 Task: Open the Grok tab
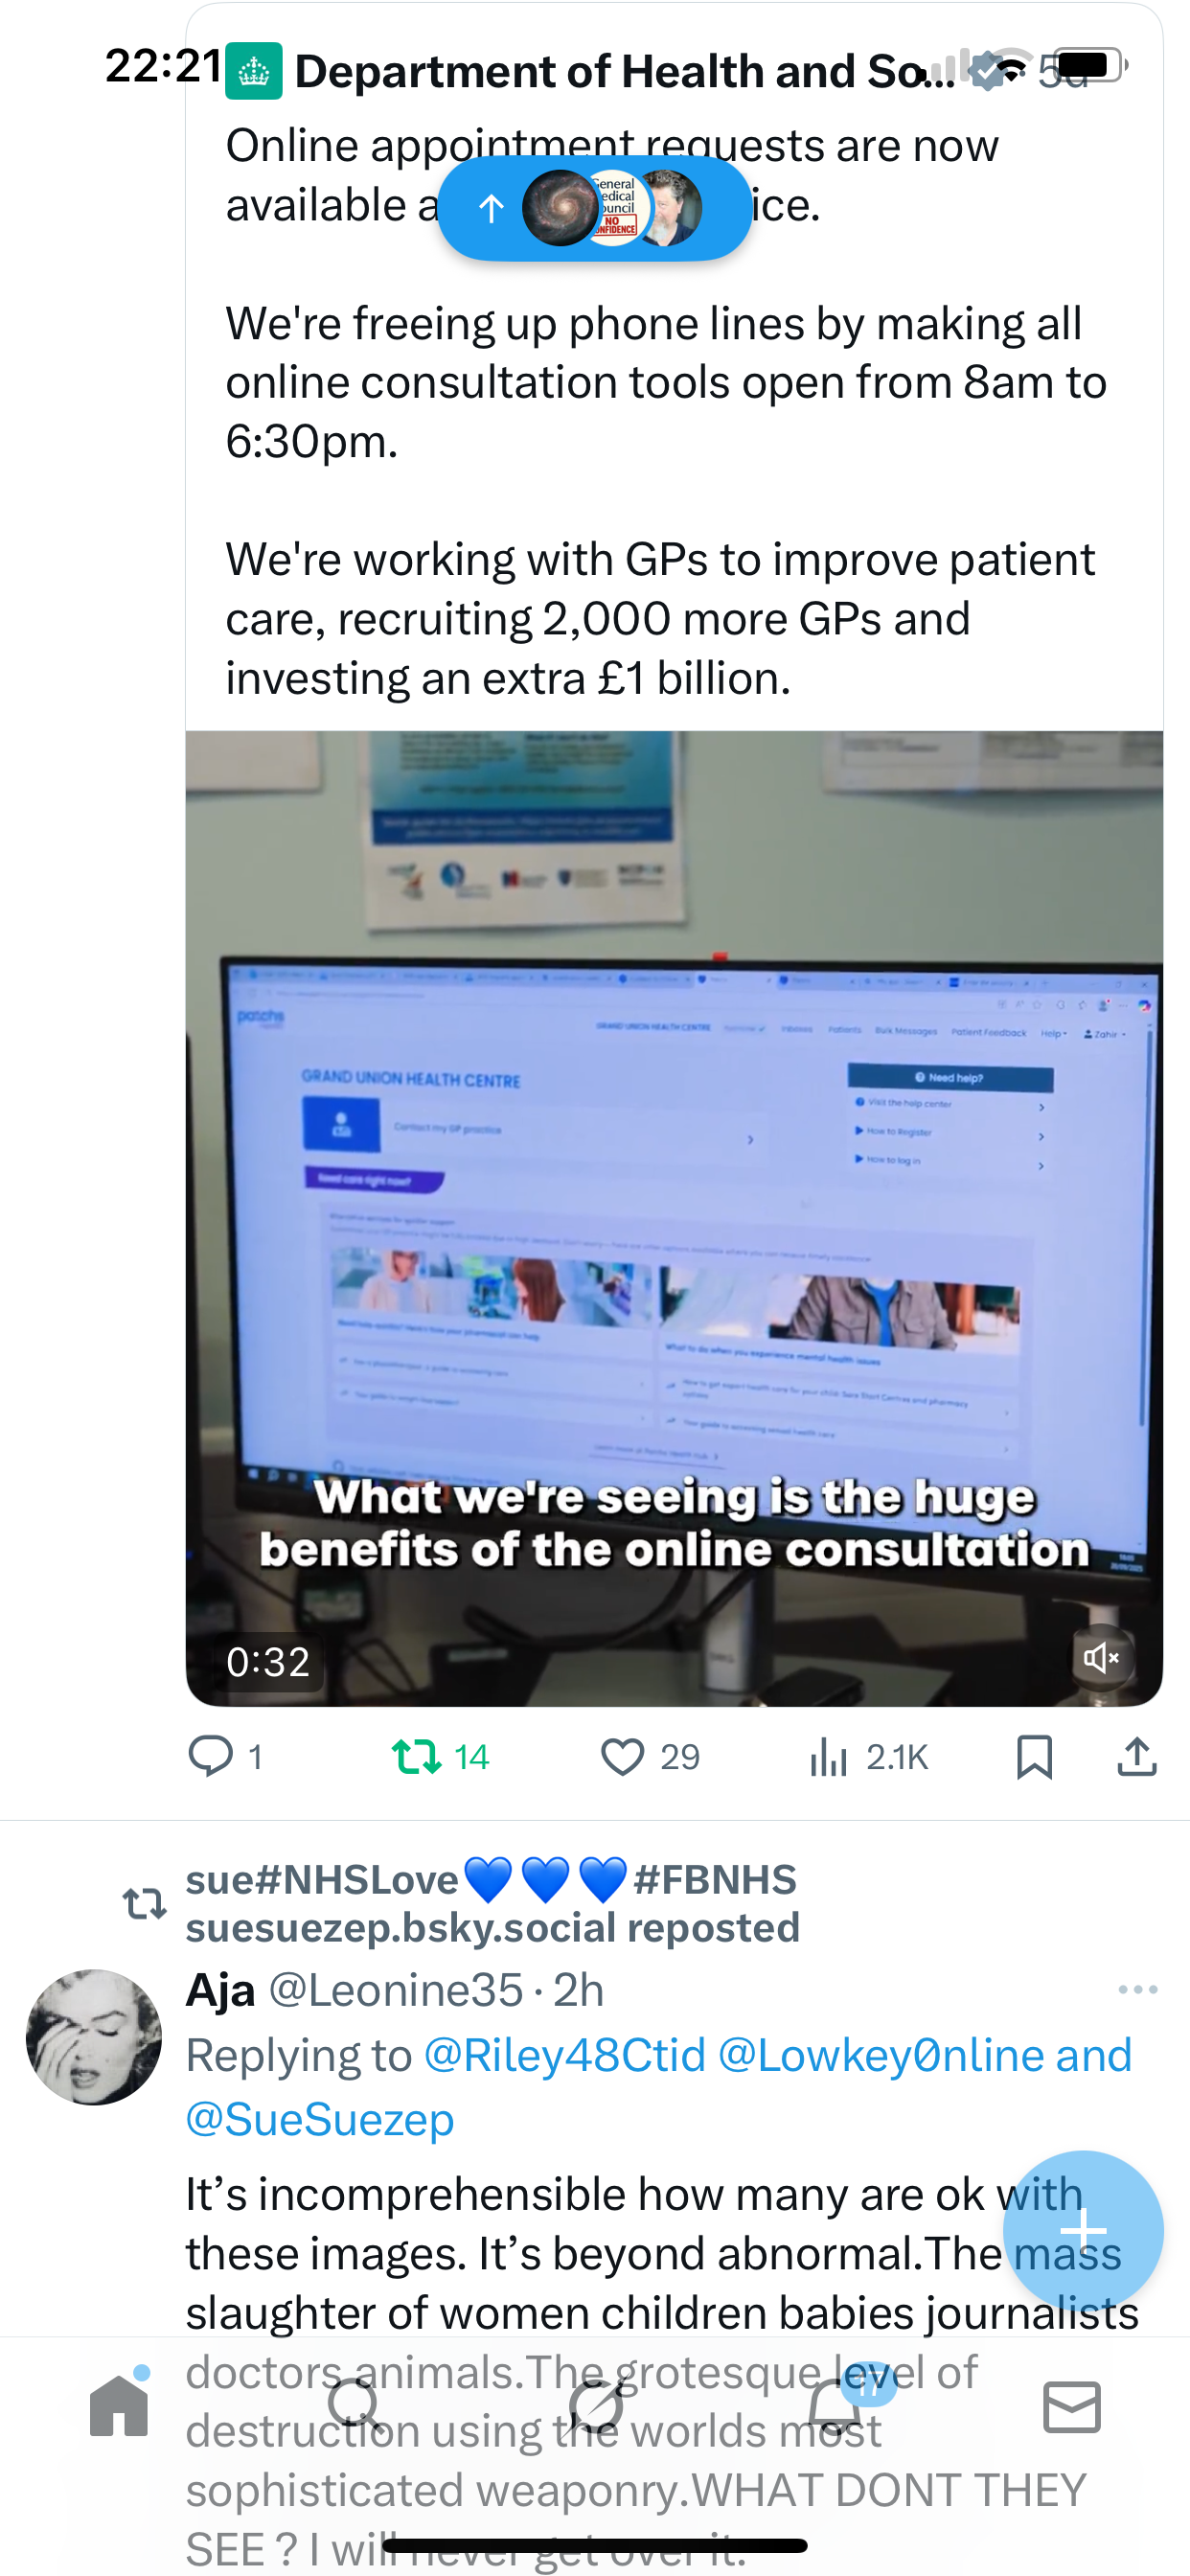(x=596, y=2405)
